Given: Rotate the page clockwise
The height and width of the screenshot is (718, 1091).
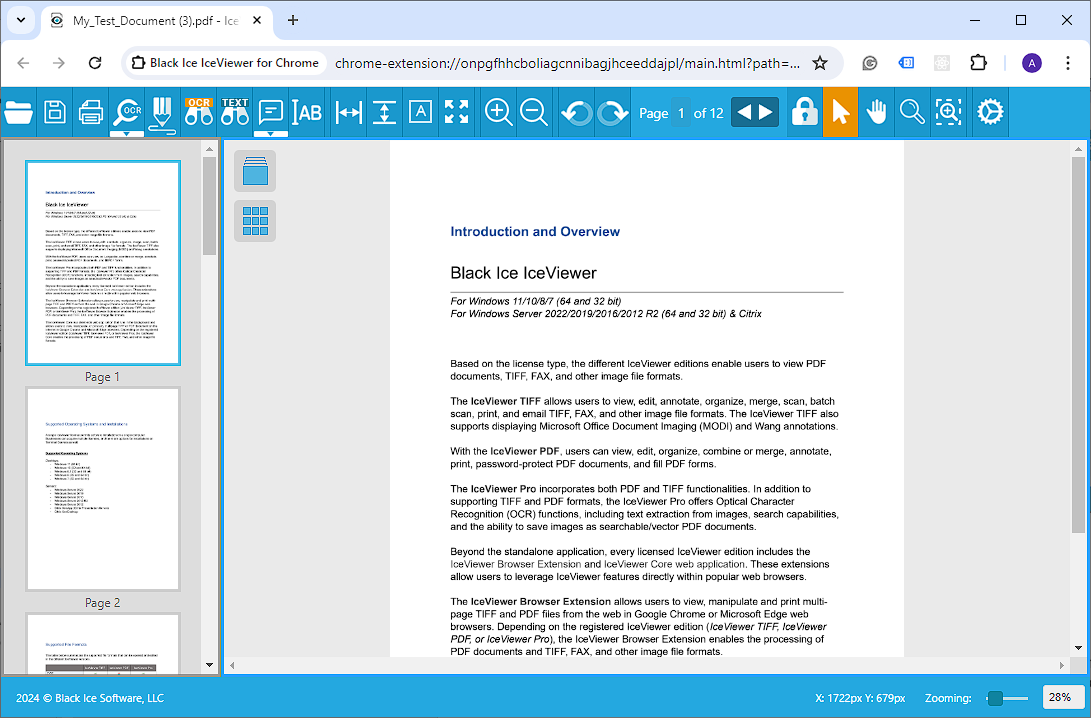Looking at the screenshot, I should (612, 113).
